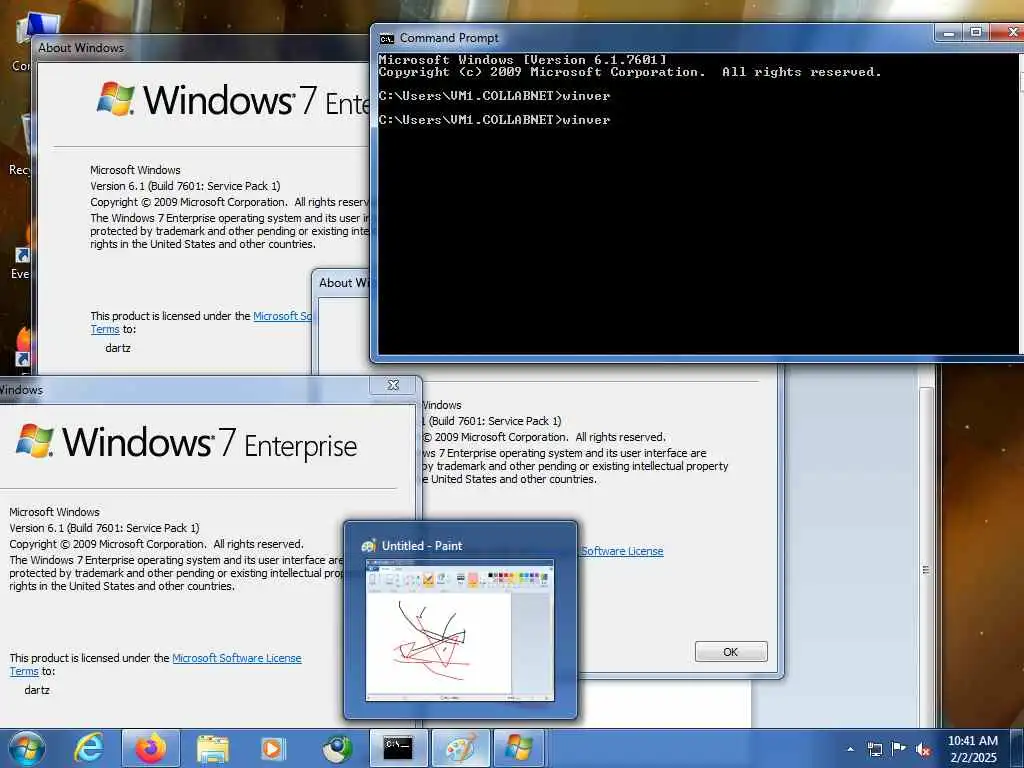Open Windows Explorer folder icon in taskbar
The image size is (1024, 768).
click(213, 748)
